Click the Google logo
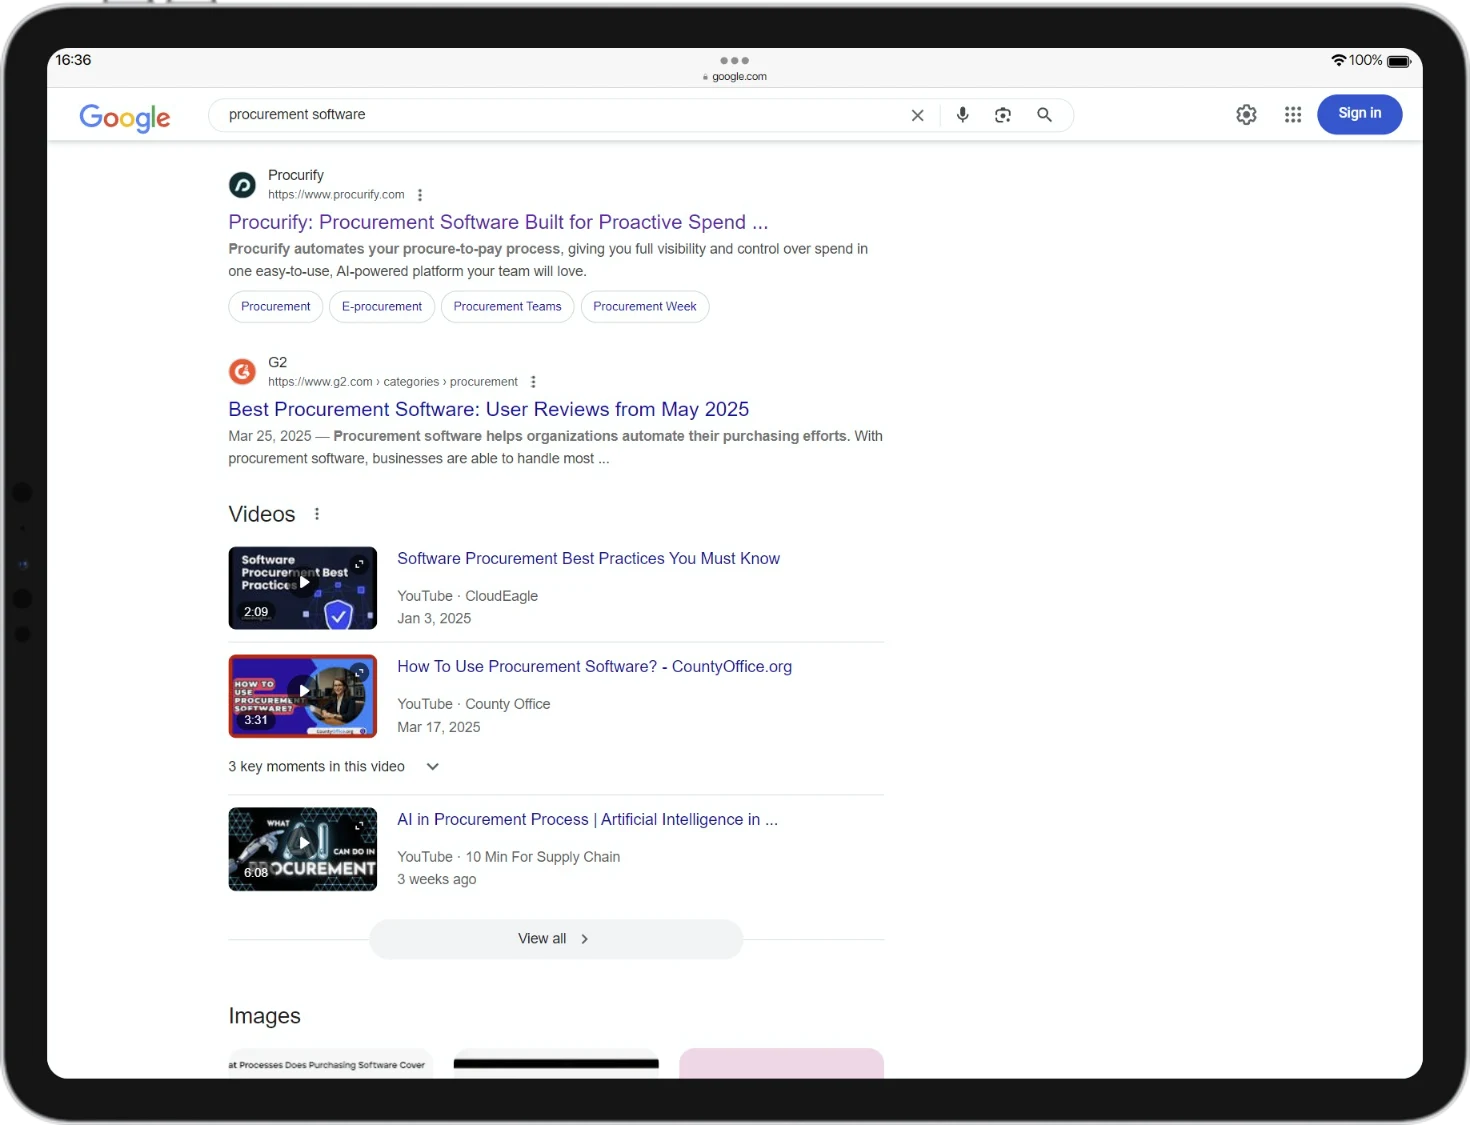 click(x=125, y=117)
